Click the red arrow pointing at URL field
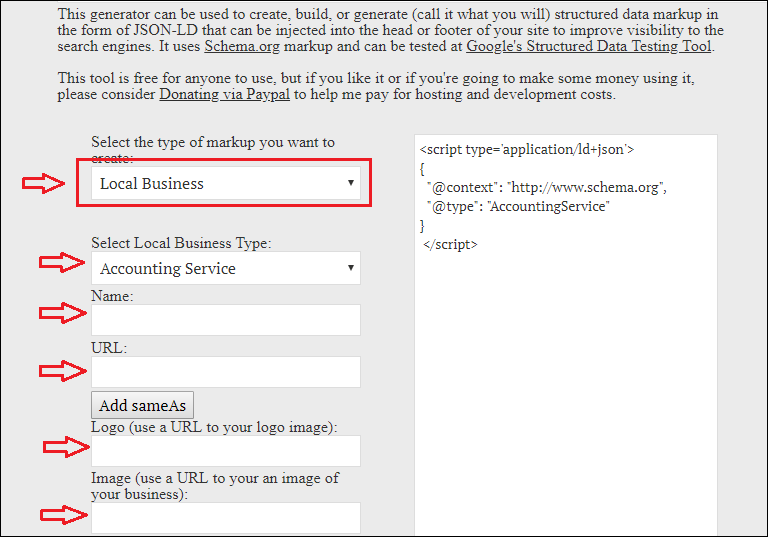 pyautogui.click(x=59, y=371)
